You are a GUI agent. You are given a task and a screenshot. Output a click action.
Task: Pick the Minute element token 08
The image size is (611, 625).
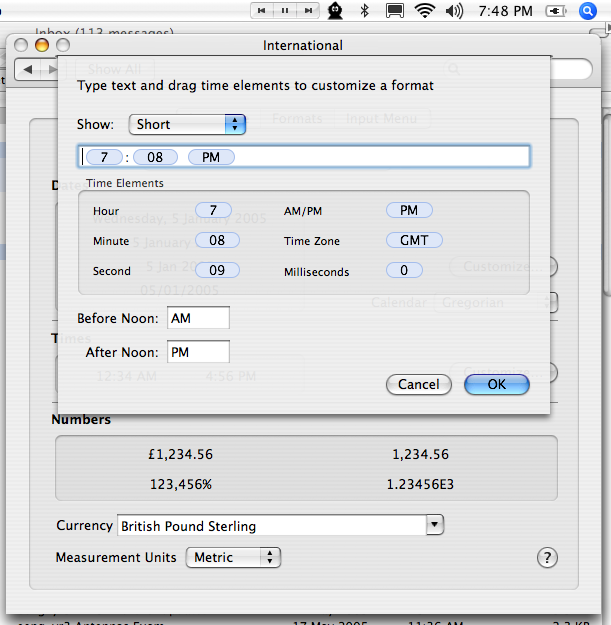pyautogui.click(x=217, y=240)
